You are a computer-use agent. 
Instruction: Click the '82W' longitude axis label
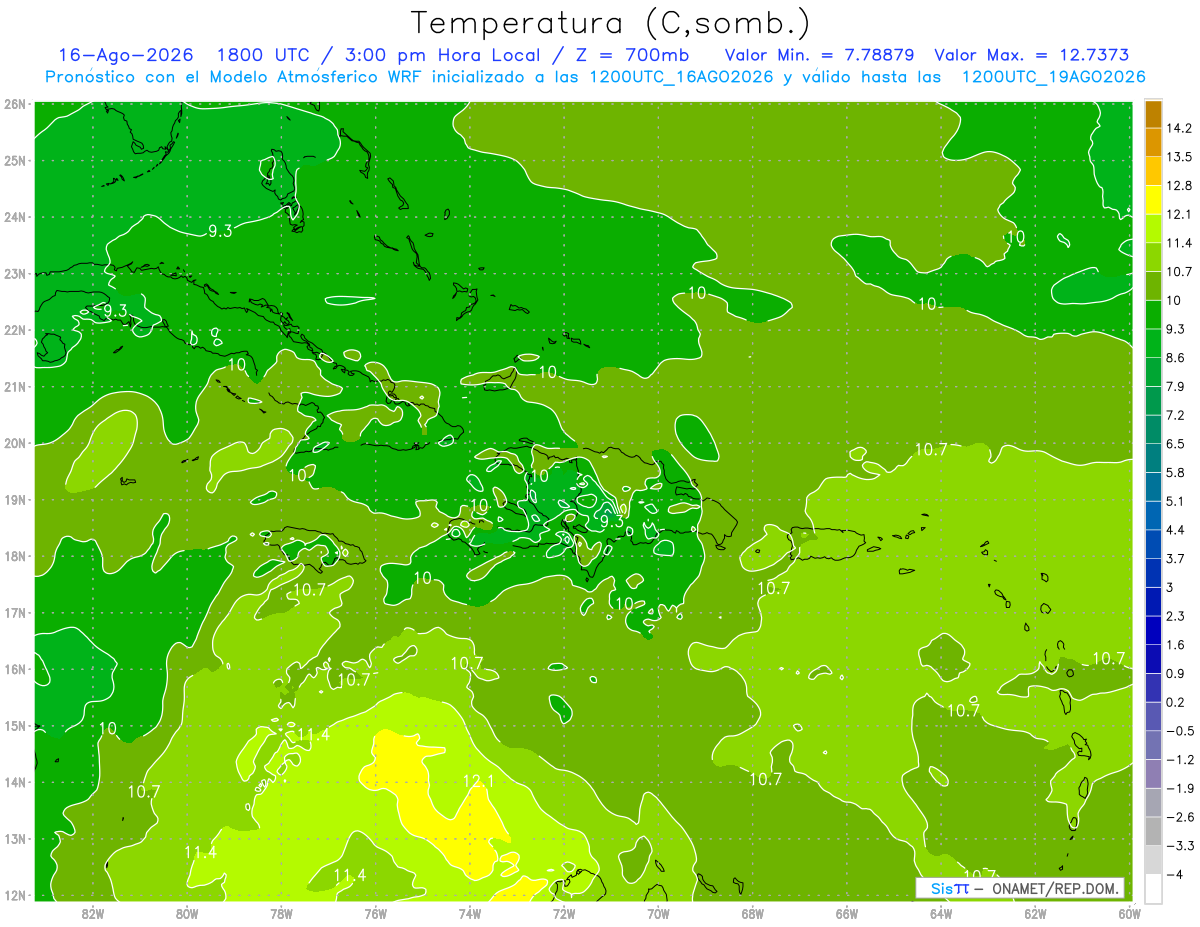pyautogui.click(x=93, y=913)
